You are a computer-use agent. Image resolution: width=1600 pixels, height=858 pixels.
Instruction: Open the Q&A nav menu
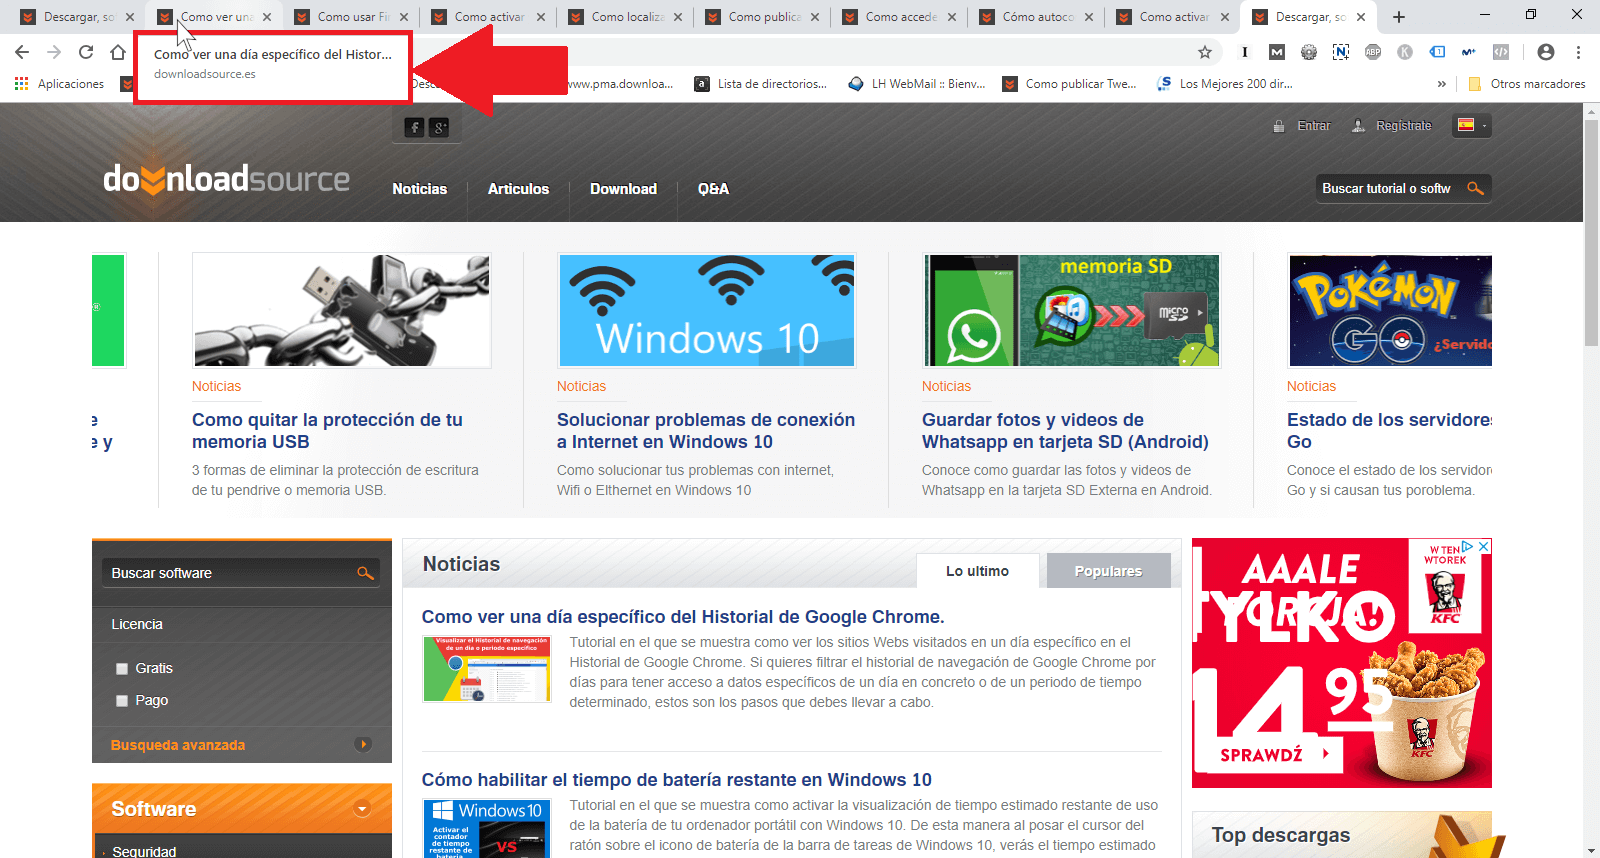713,189
